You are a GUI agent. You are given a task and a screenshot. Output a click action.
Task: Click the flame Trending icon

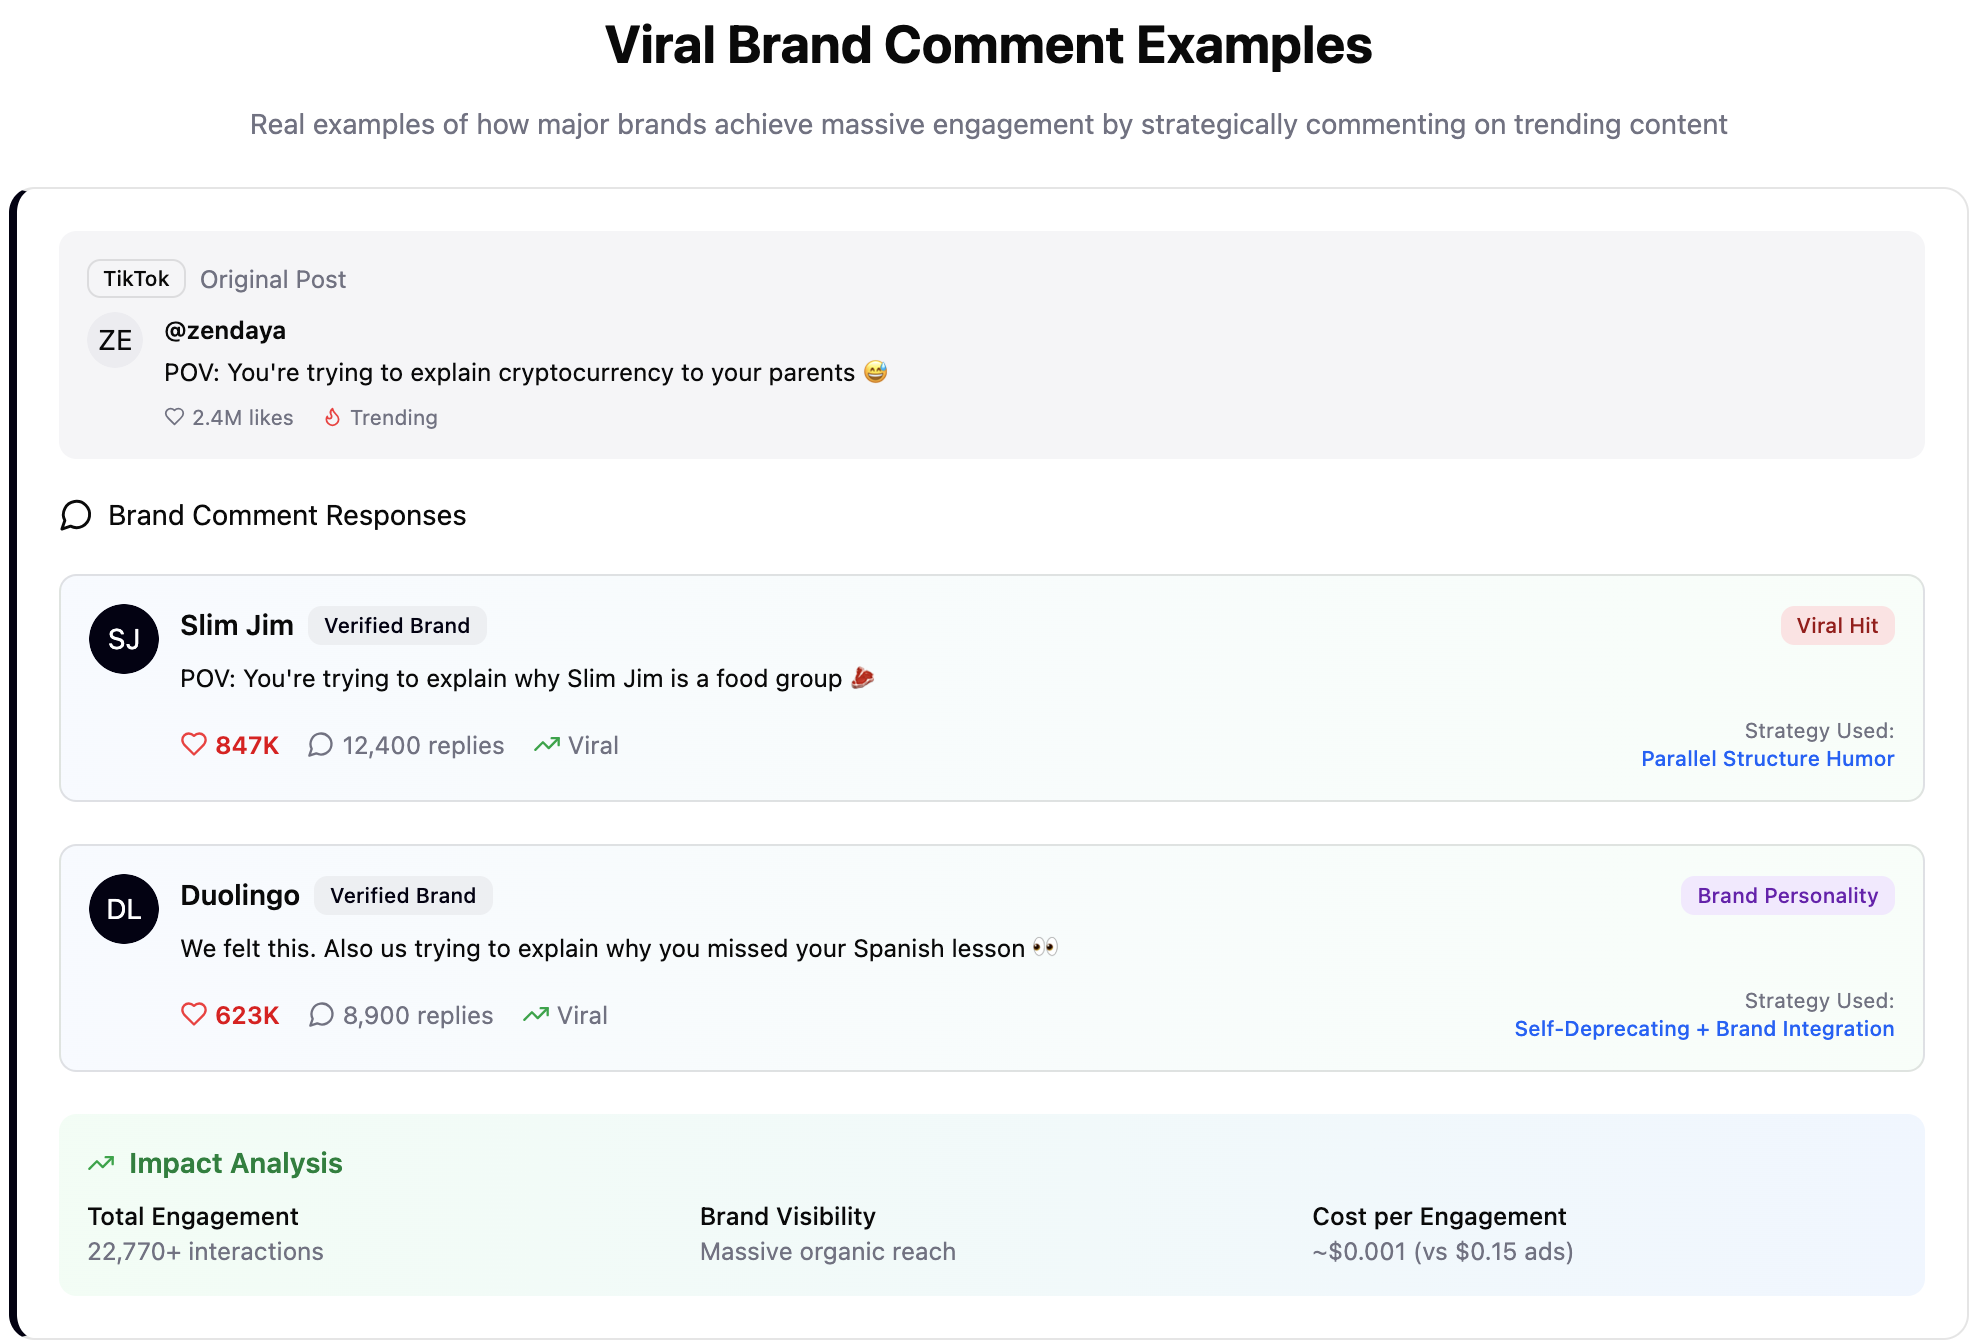pos(333,417)
